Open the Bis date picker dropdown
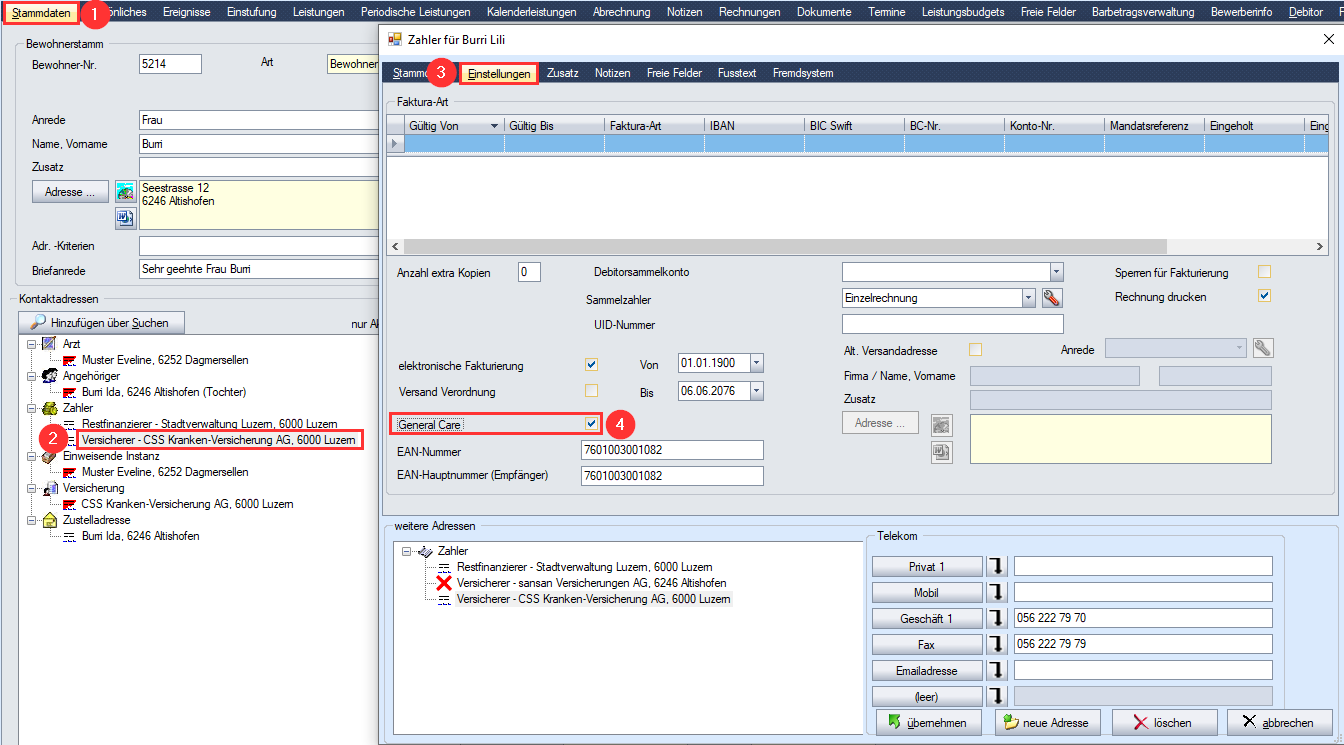Image resolution: width=1344 pixels, height=745 pixels. coord(756,390)
